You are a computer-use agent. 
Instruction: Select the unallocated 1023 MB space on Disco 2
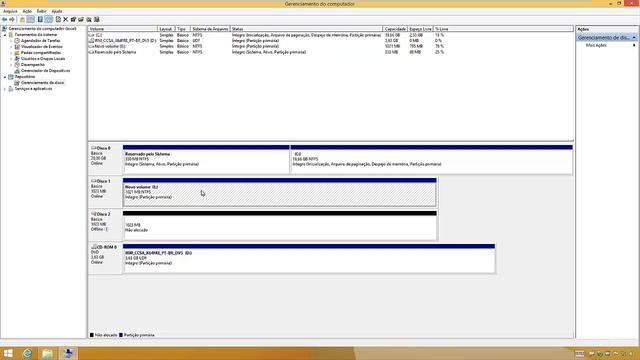280,225
